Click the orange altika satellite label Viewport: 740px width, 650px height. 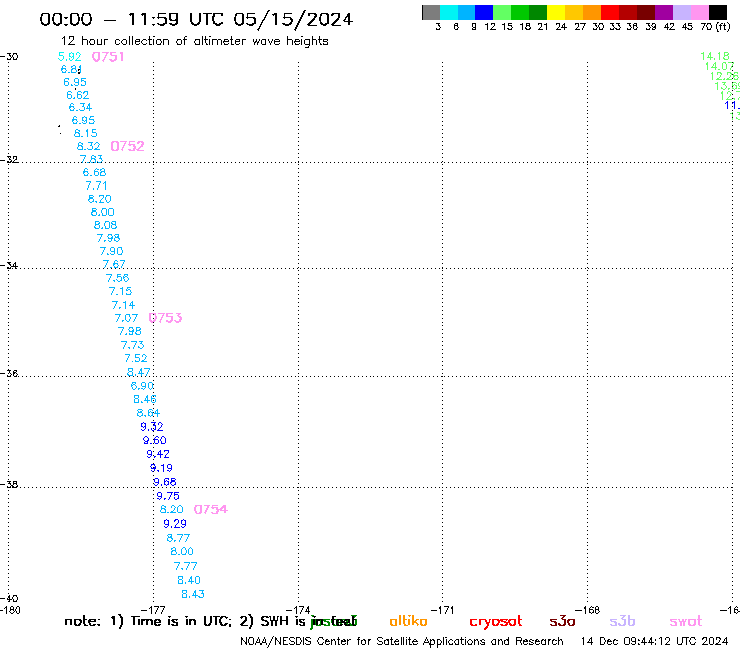pos(408,621)
